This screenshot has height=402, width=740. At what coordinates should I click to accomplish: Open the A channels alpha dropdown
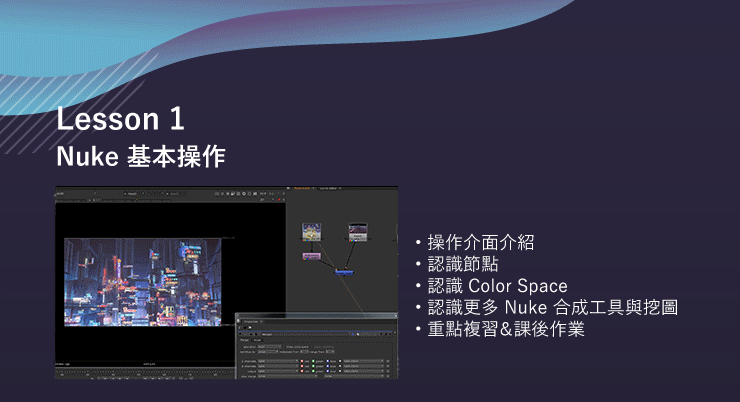tap(363, 361)
